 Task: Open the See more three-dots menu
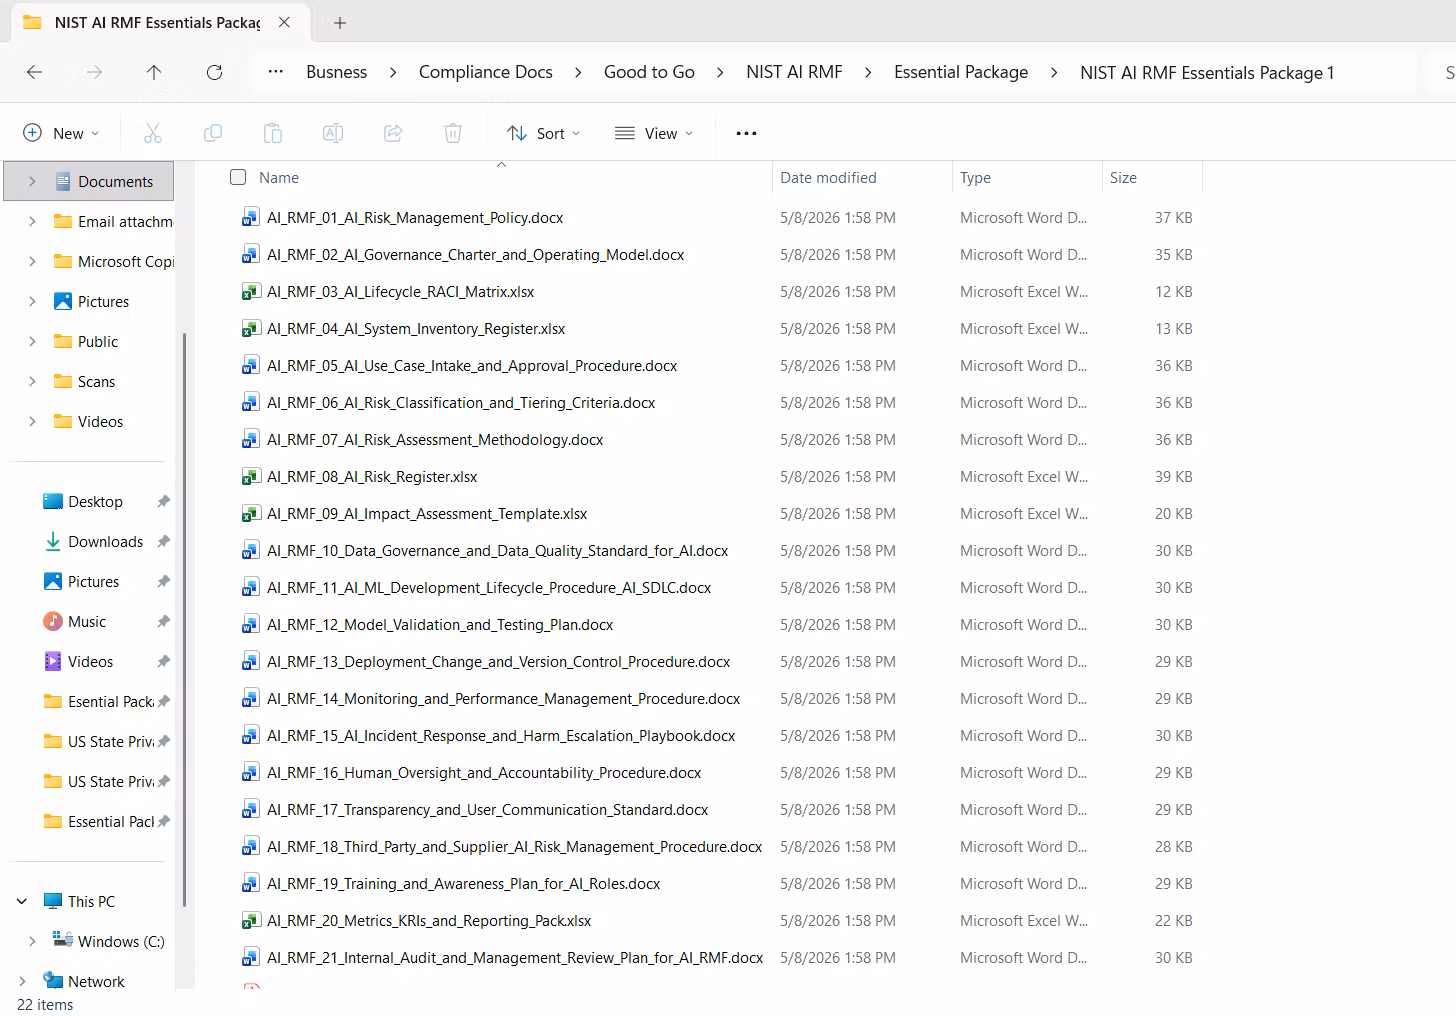(x=746, y=133)
